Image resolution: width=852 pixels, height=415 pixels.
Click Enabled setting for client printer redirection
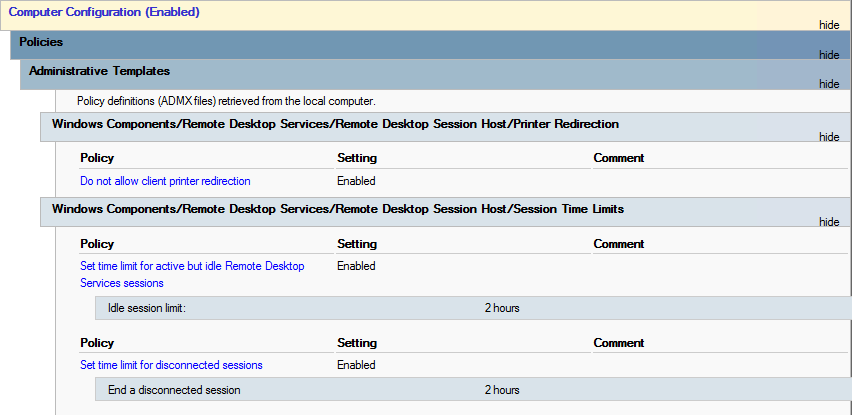[x=356, y=181]
